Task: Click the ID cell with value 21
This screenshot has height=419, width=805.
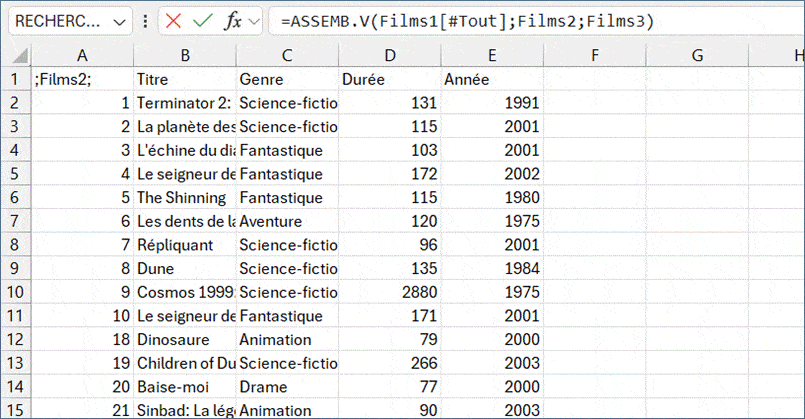Action: (82, 410)
